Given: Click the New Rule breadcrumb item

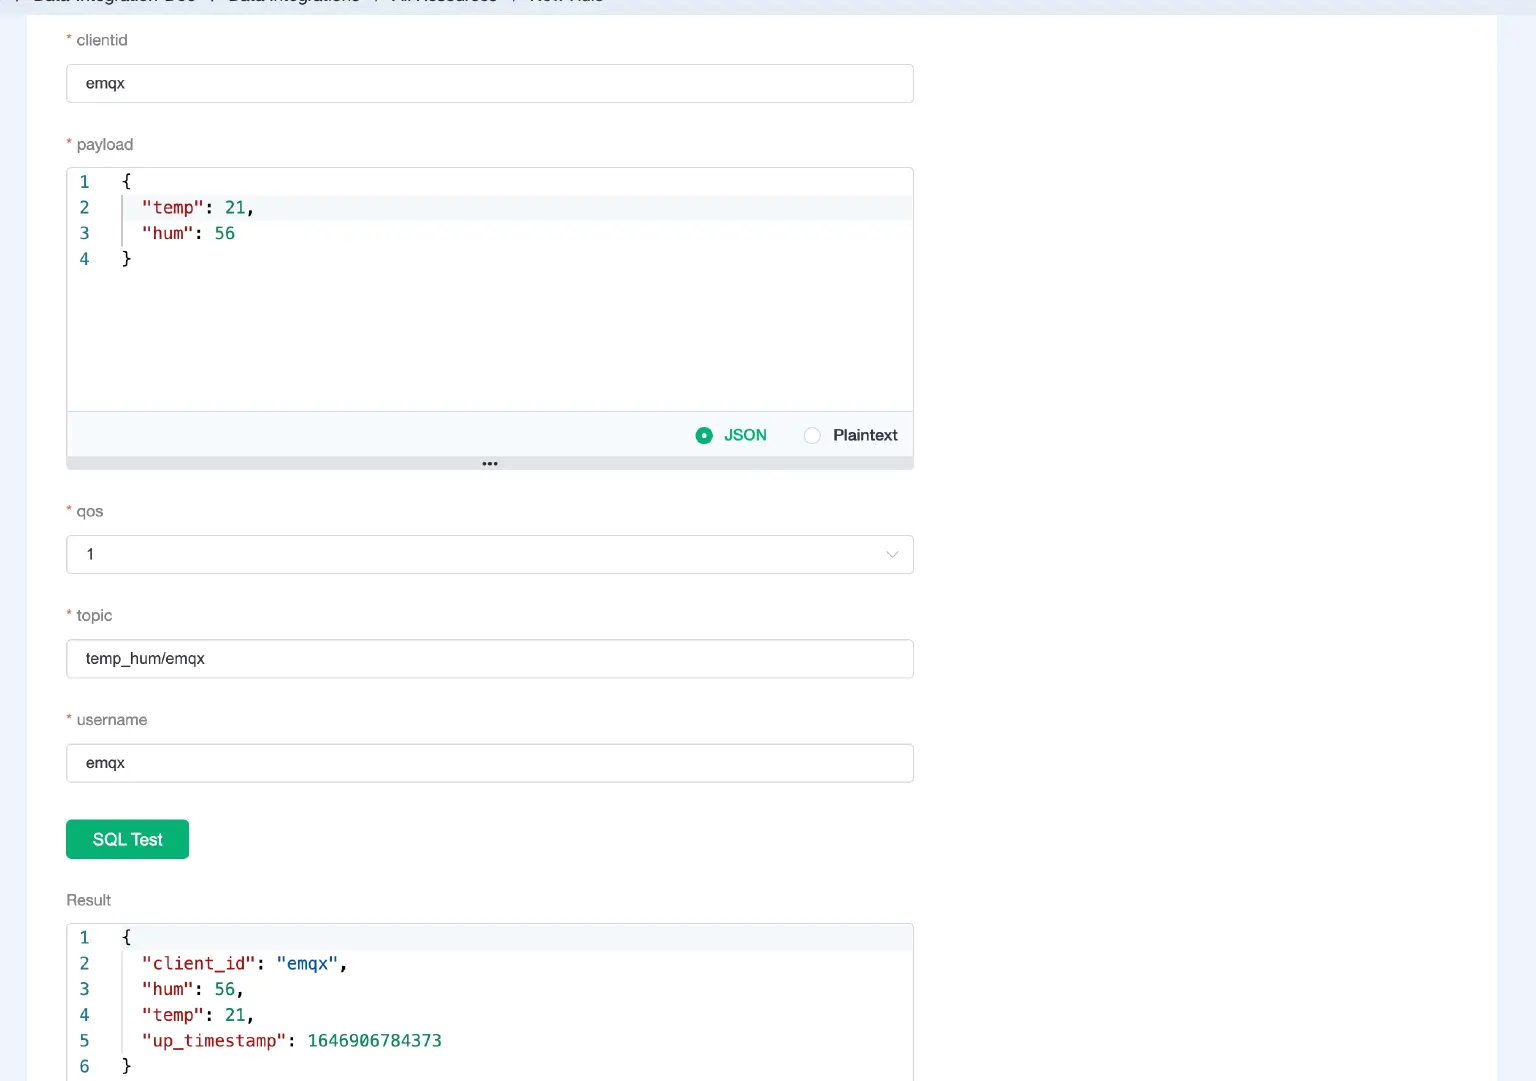Looking at the screenshot, I should pyautogui.click(x=563, y=2).
